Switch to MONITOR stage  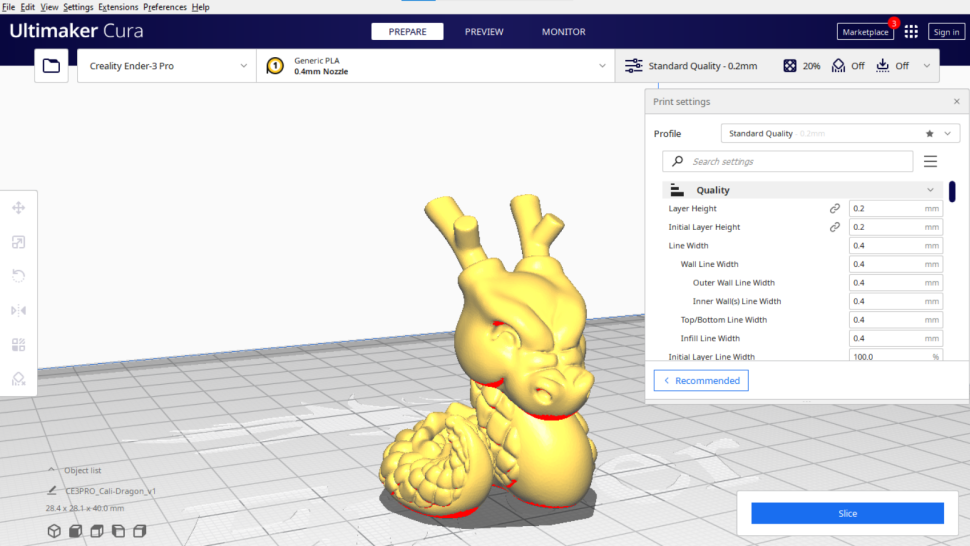[564, 32]
